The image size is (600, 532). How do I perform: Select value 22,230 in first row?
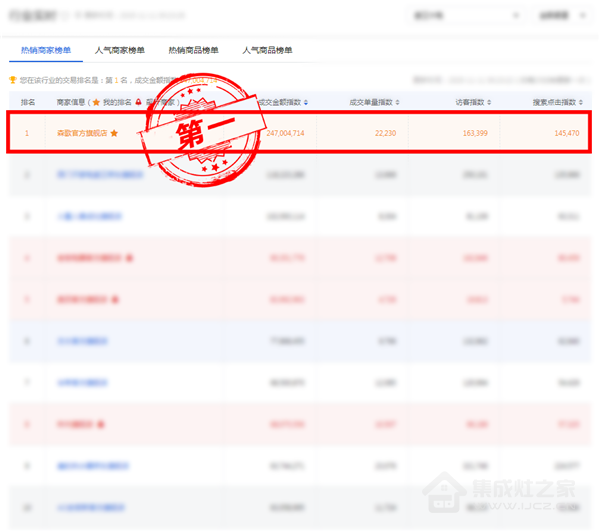385,133
